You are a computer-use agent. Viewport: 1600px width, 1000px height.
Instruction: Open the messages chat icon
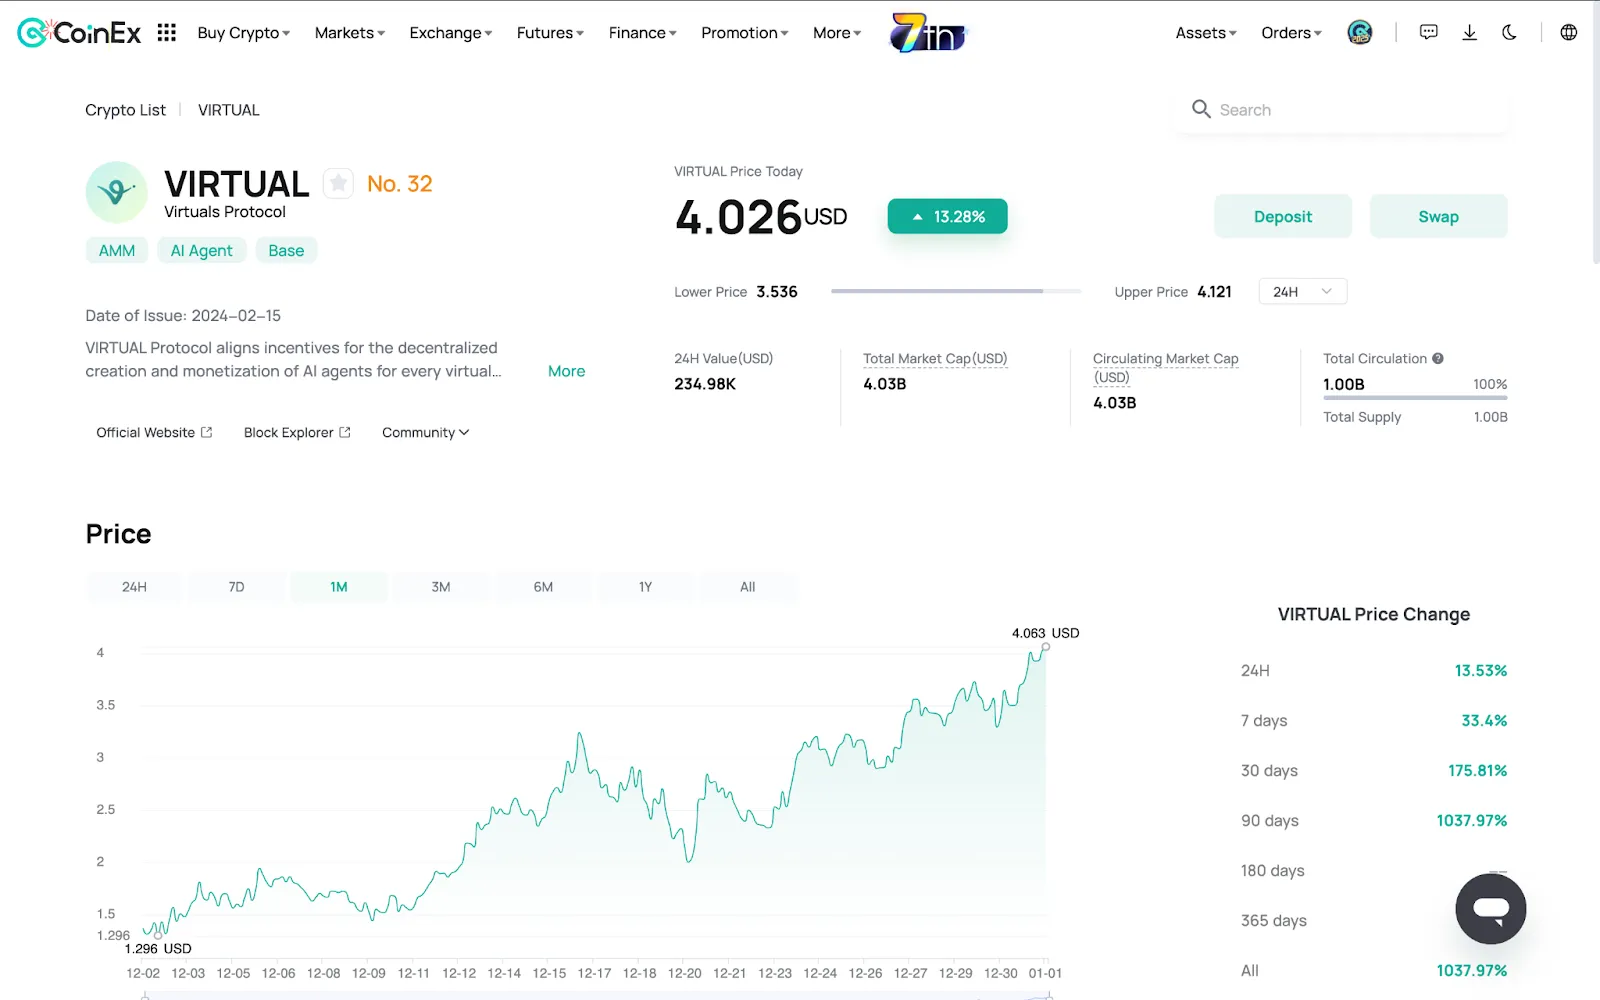1429,33
